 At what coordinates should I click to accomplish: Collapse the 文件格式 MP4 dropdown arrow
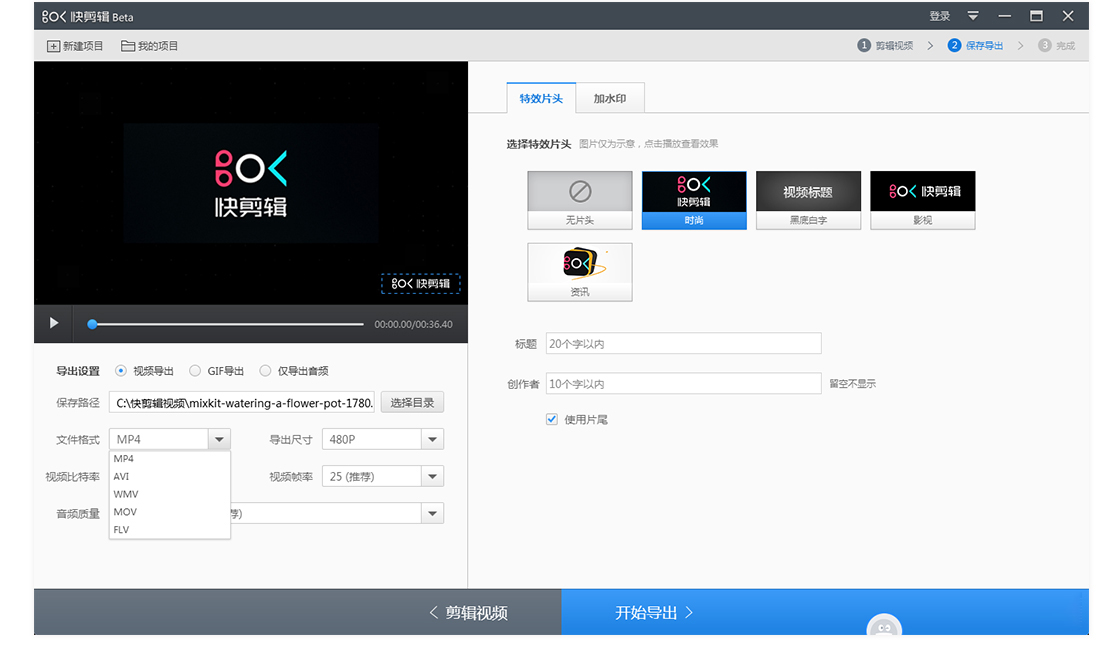click(x=219, y=439)
